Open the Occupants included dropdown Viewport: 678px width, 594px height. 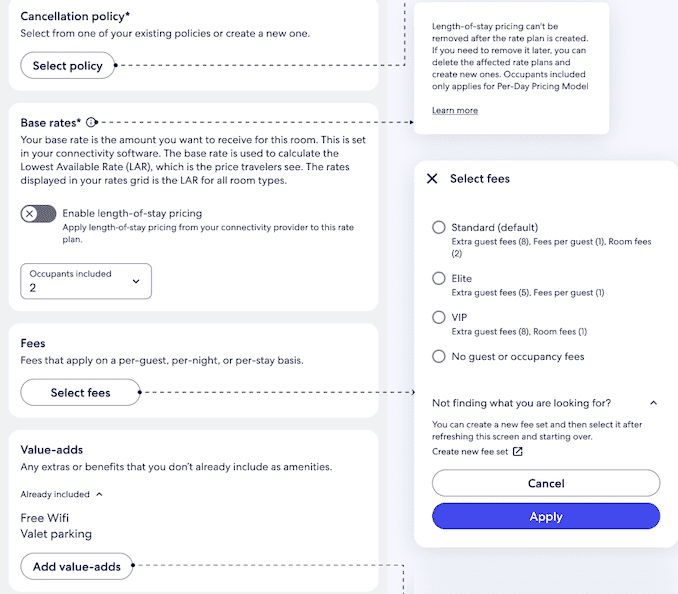(x=86, y=281)
